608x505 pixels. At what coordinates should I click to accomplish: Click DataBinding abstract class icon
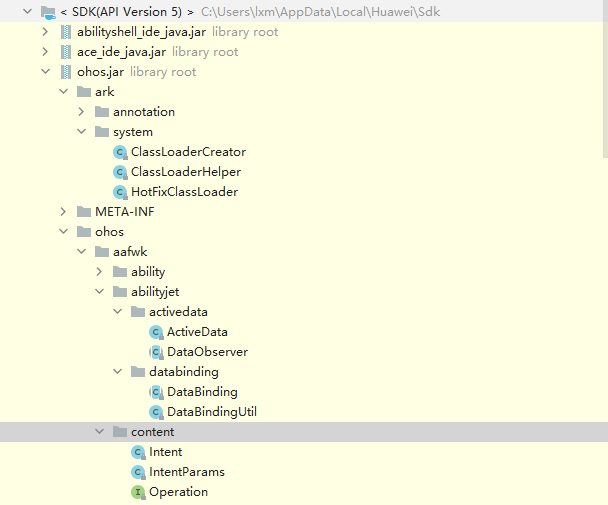[x=156, y=392]
